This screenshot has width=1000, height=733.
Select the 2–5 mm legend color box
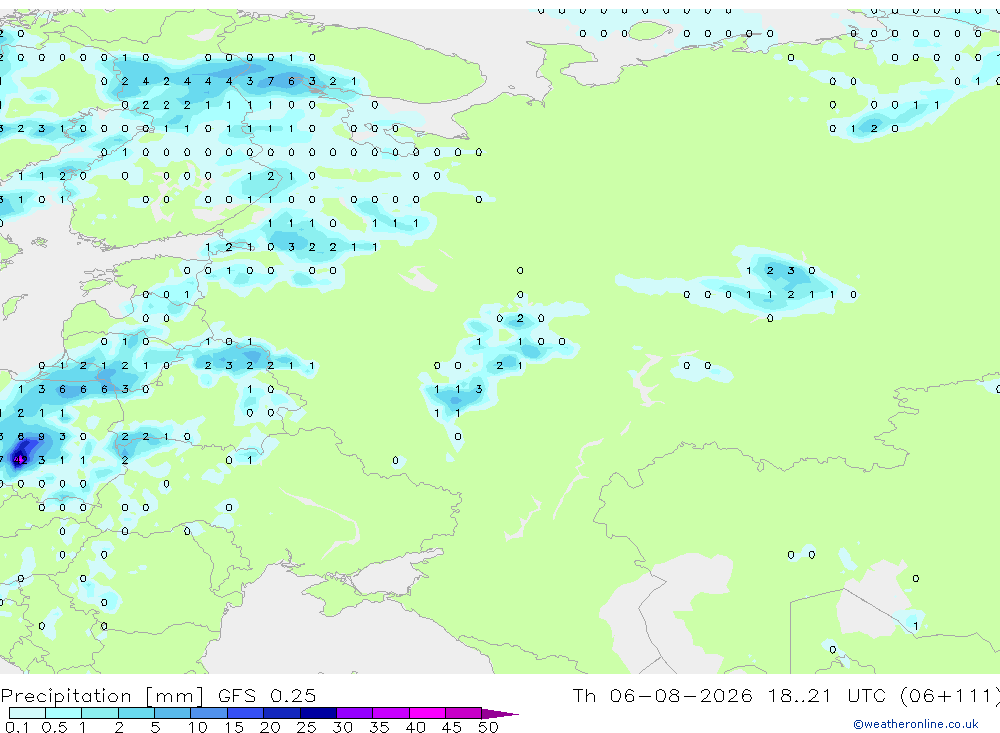(x=136, y=713)
